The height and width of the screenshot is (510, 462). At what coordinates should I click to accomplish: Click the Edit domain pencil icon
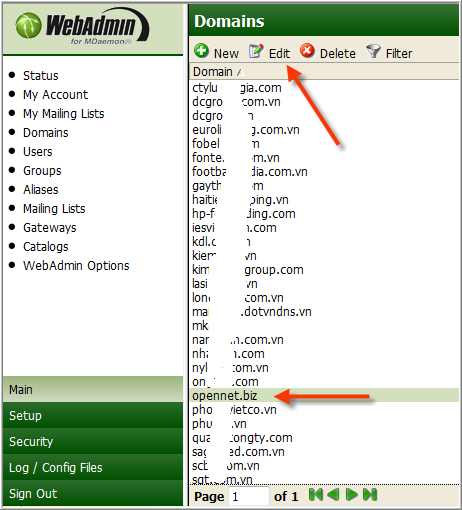256,51
